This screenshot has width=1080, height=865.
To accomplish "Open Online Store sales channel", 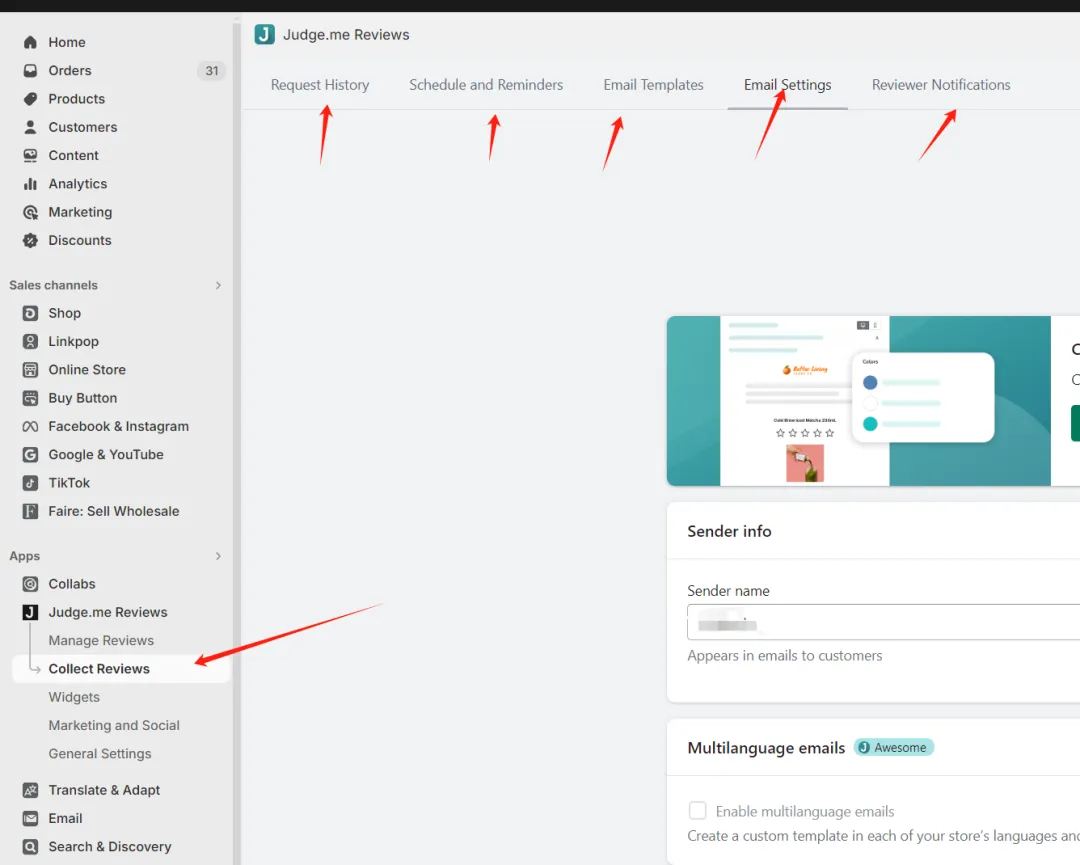I will click(87, 370).
